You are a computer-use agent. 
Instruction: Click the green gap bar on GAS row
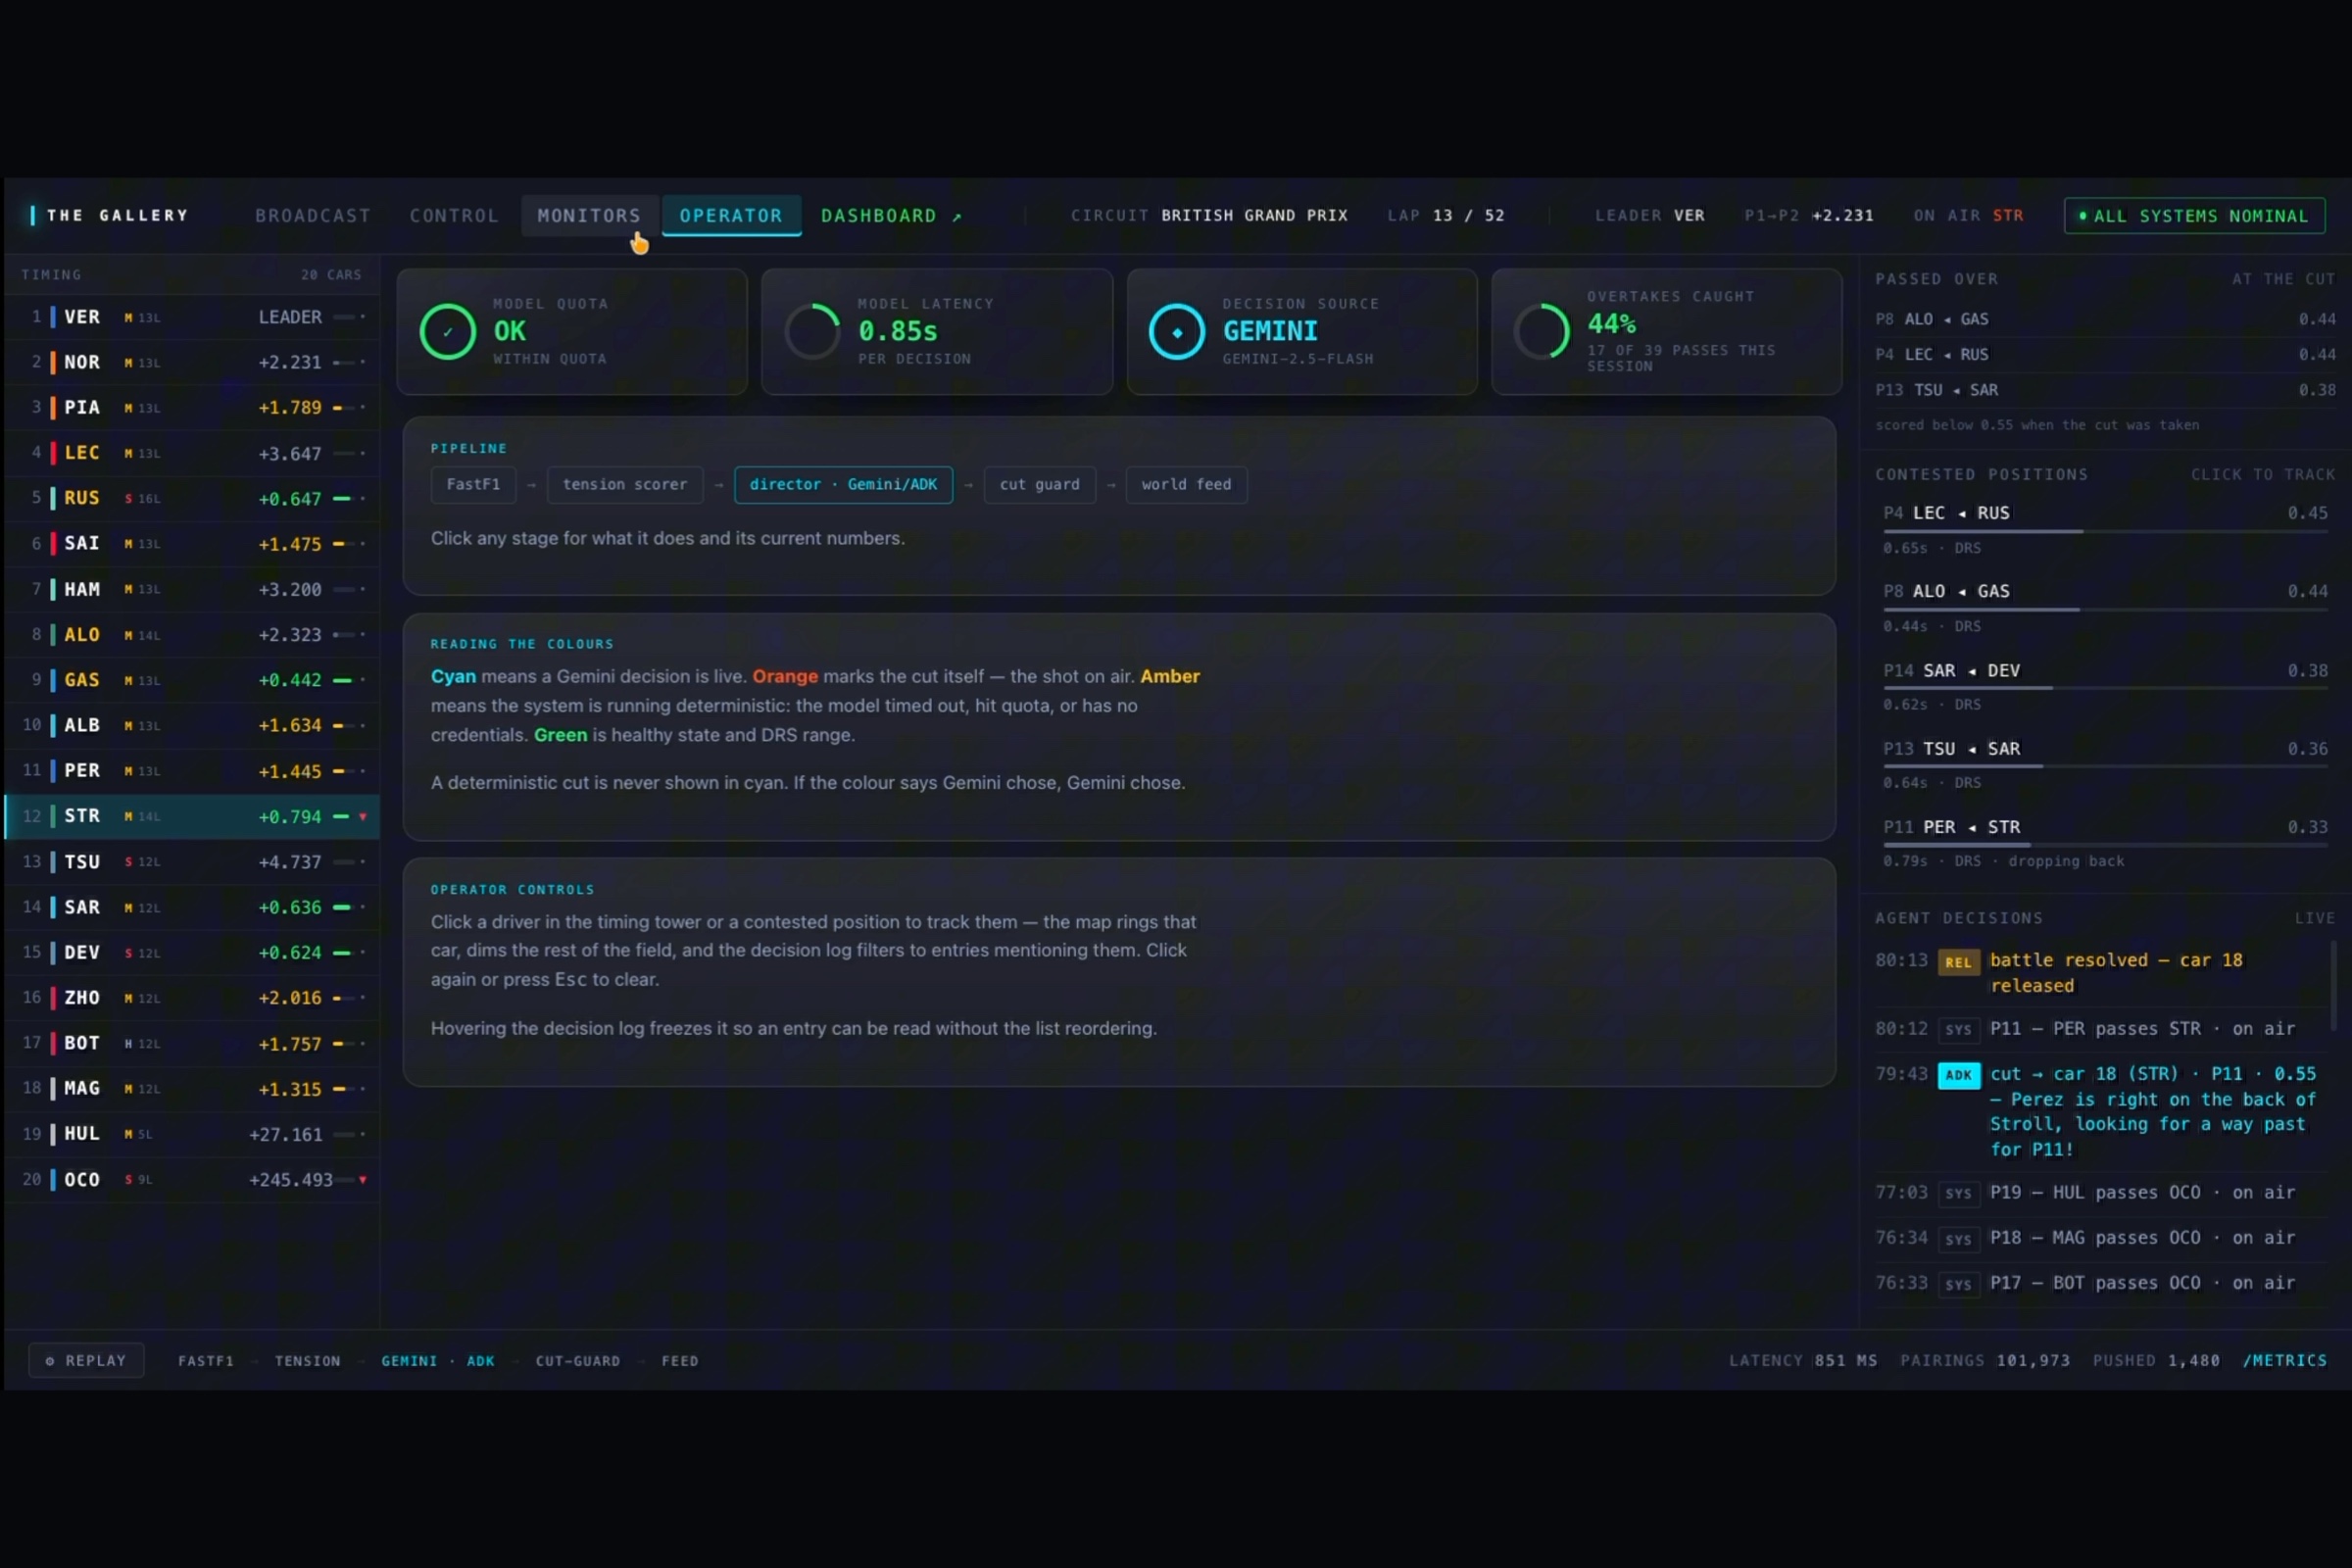point(342,680)
